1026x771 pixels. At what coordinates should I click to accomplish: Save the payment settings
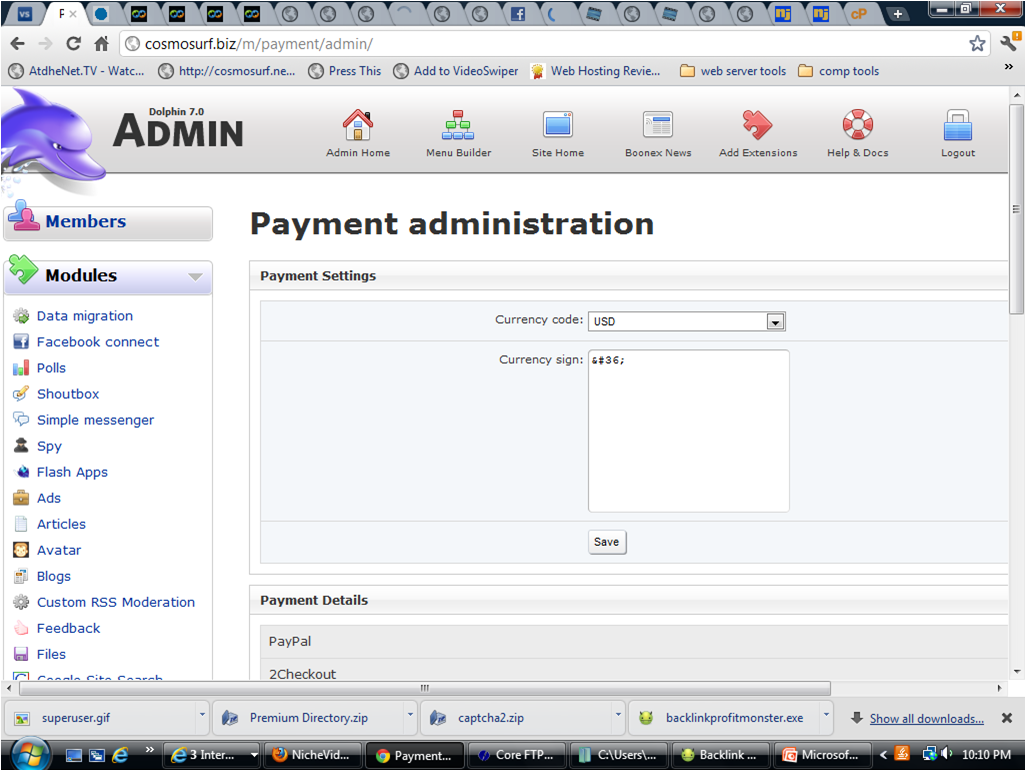coord(606,542)
